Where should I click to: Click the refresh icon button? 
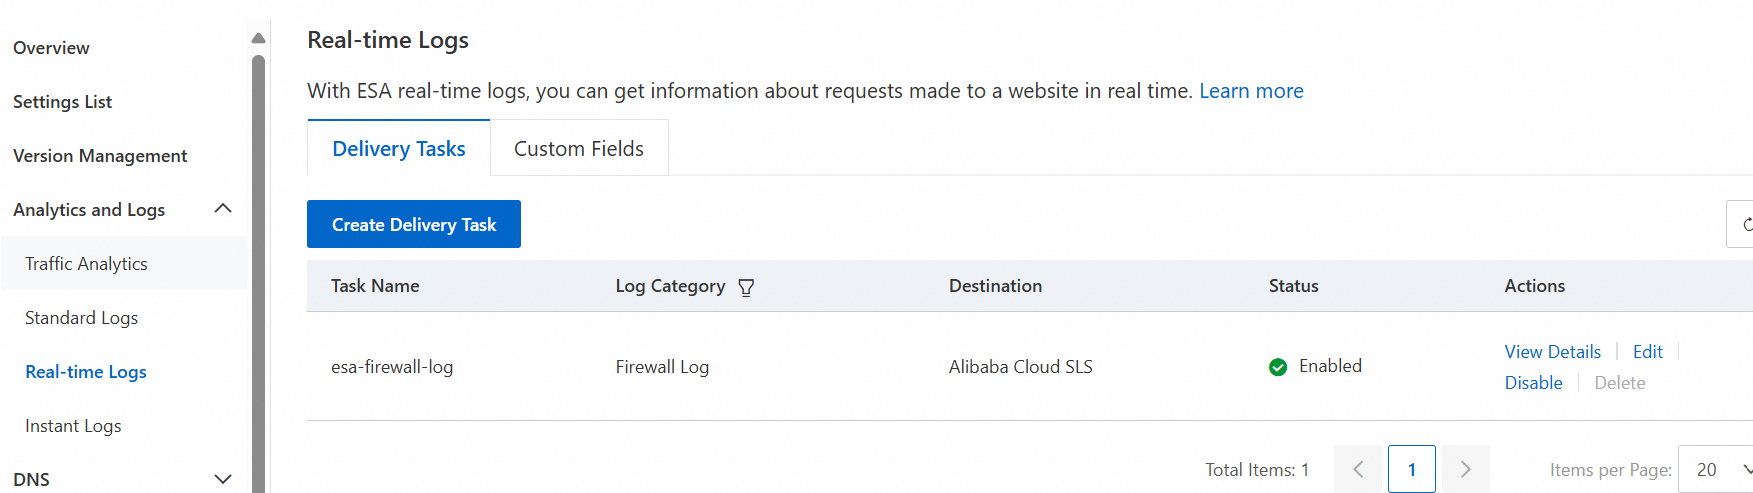click(x=1741, y=224)
